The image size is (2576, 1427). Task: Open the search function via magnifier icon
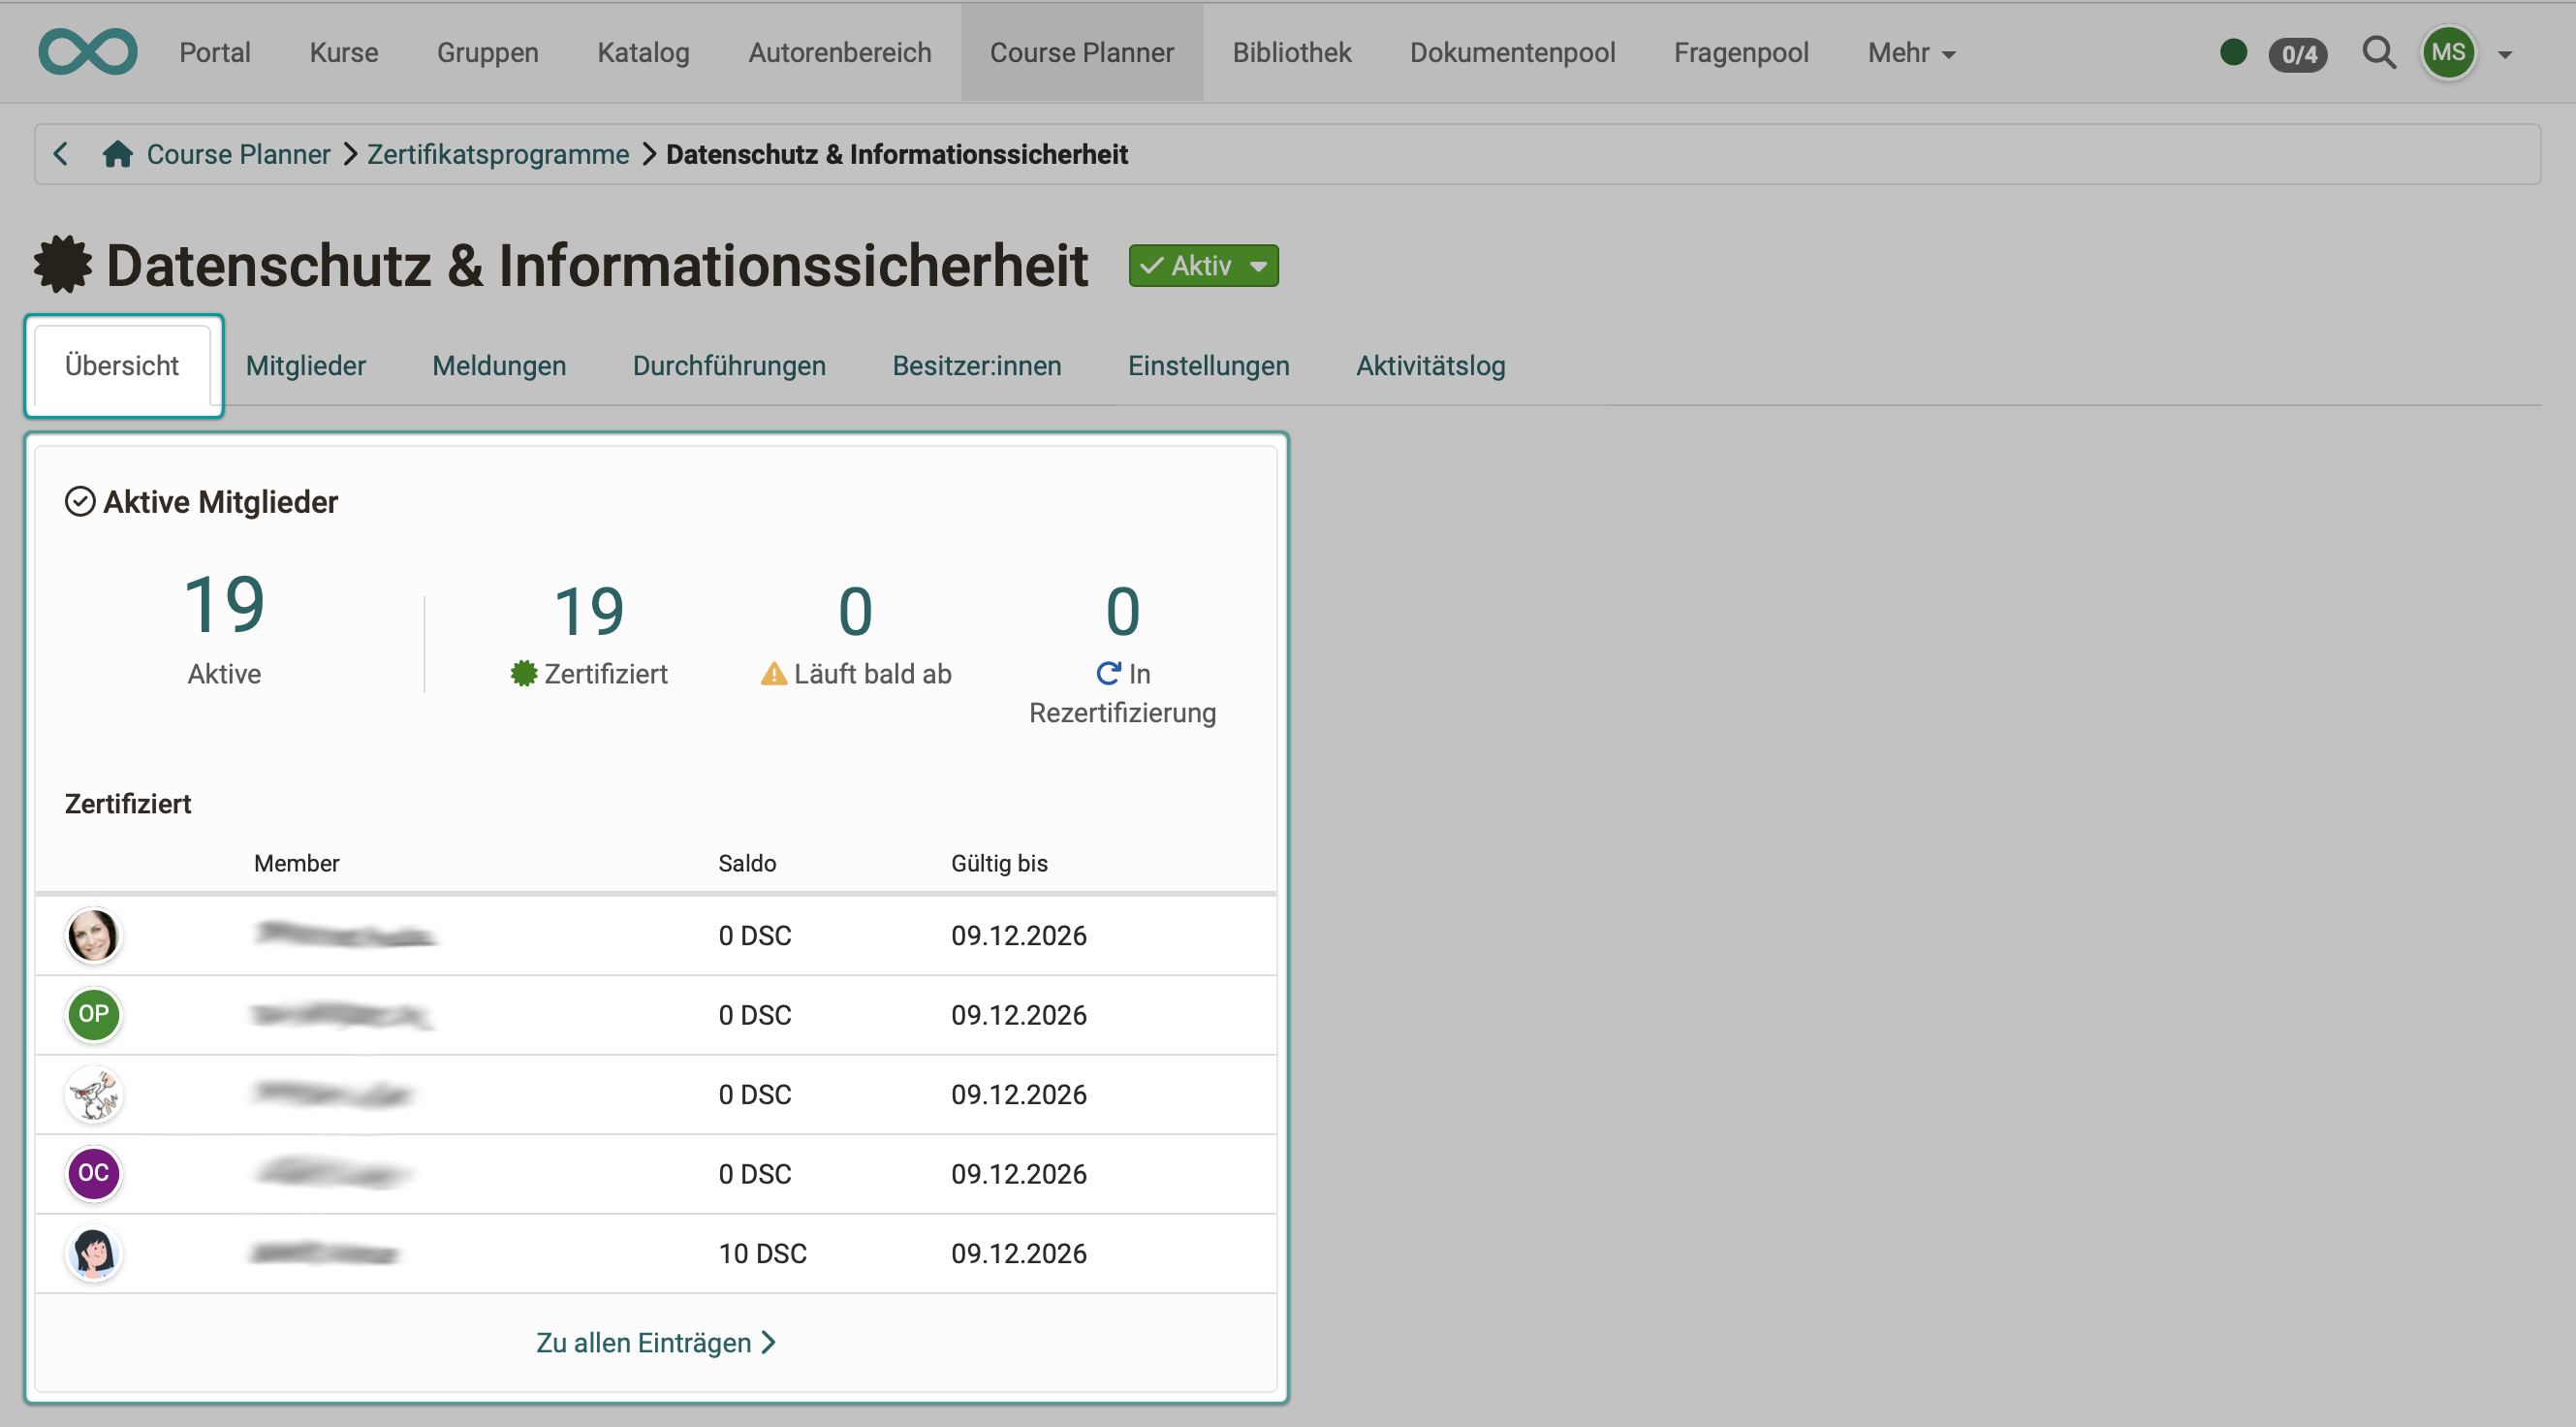tap(2381, 53)
